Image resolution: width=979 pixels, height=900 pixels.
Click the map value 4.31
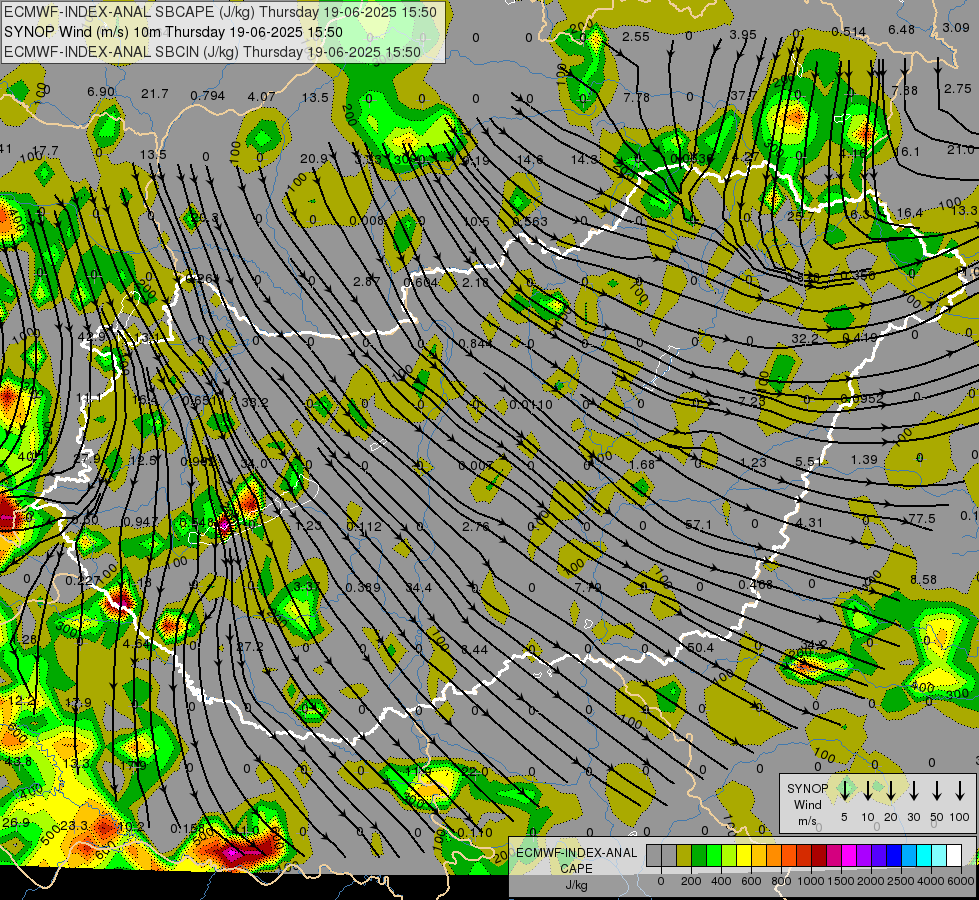(x=809, y=522)
